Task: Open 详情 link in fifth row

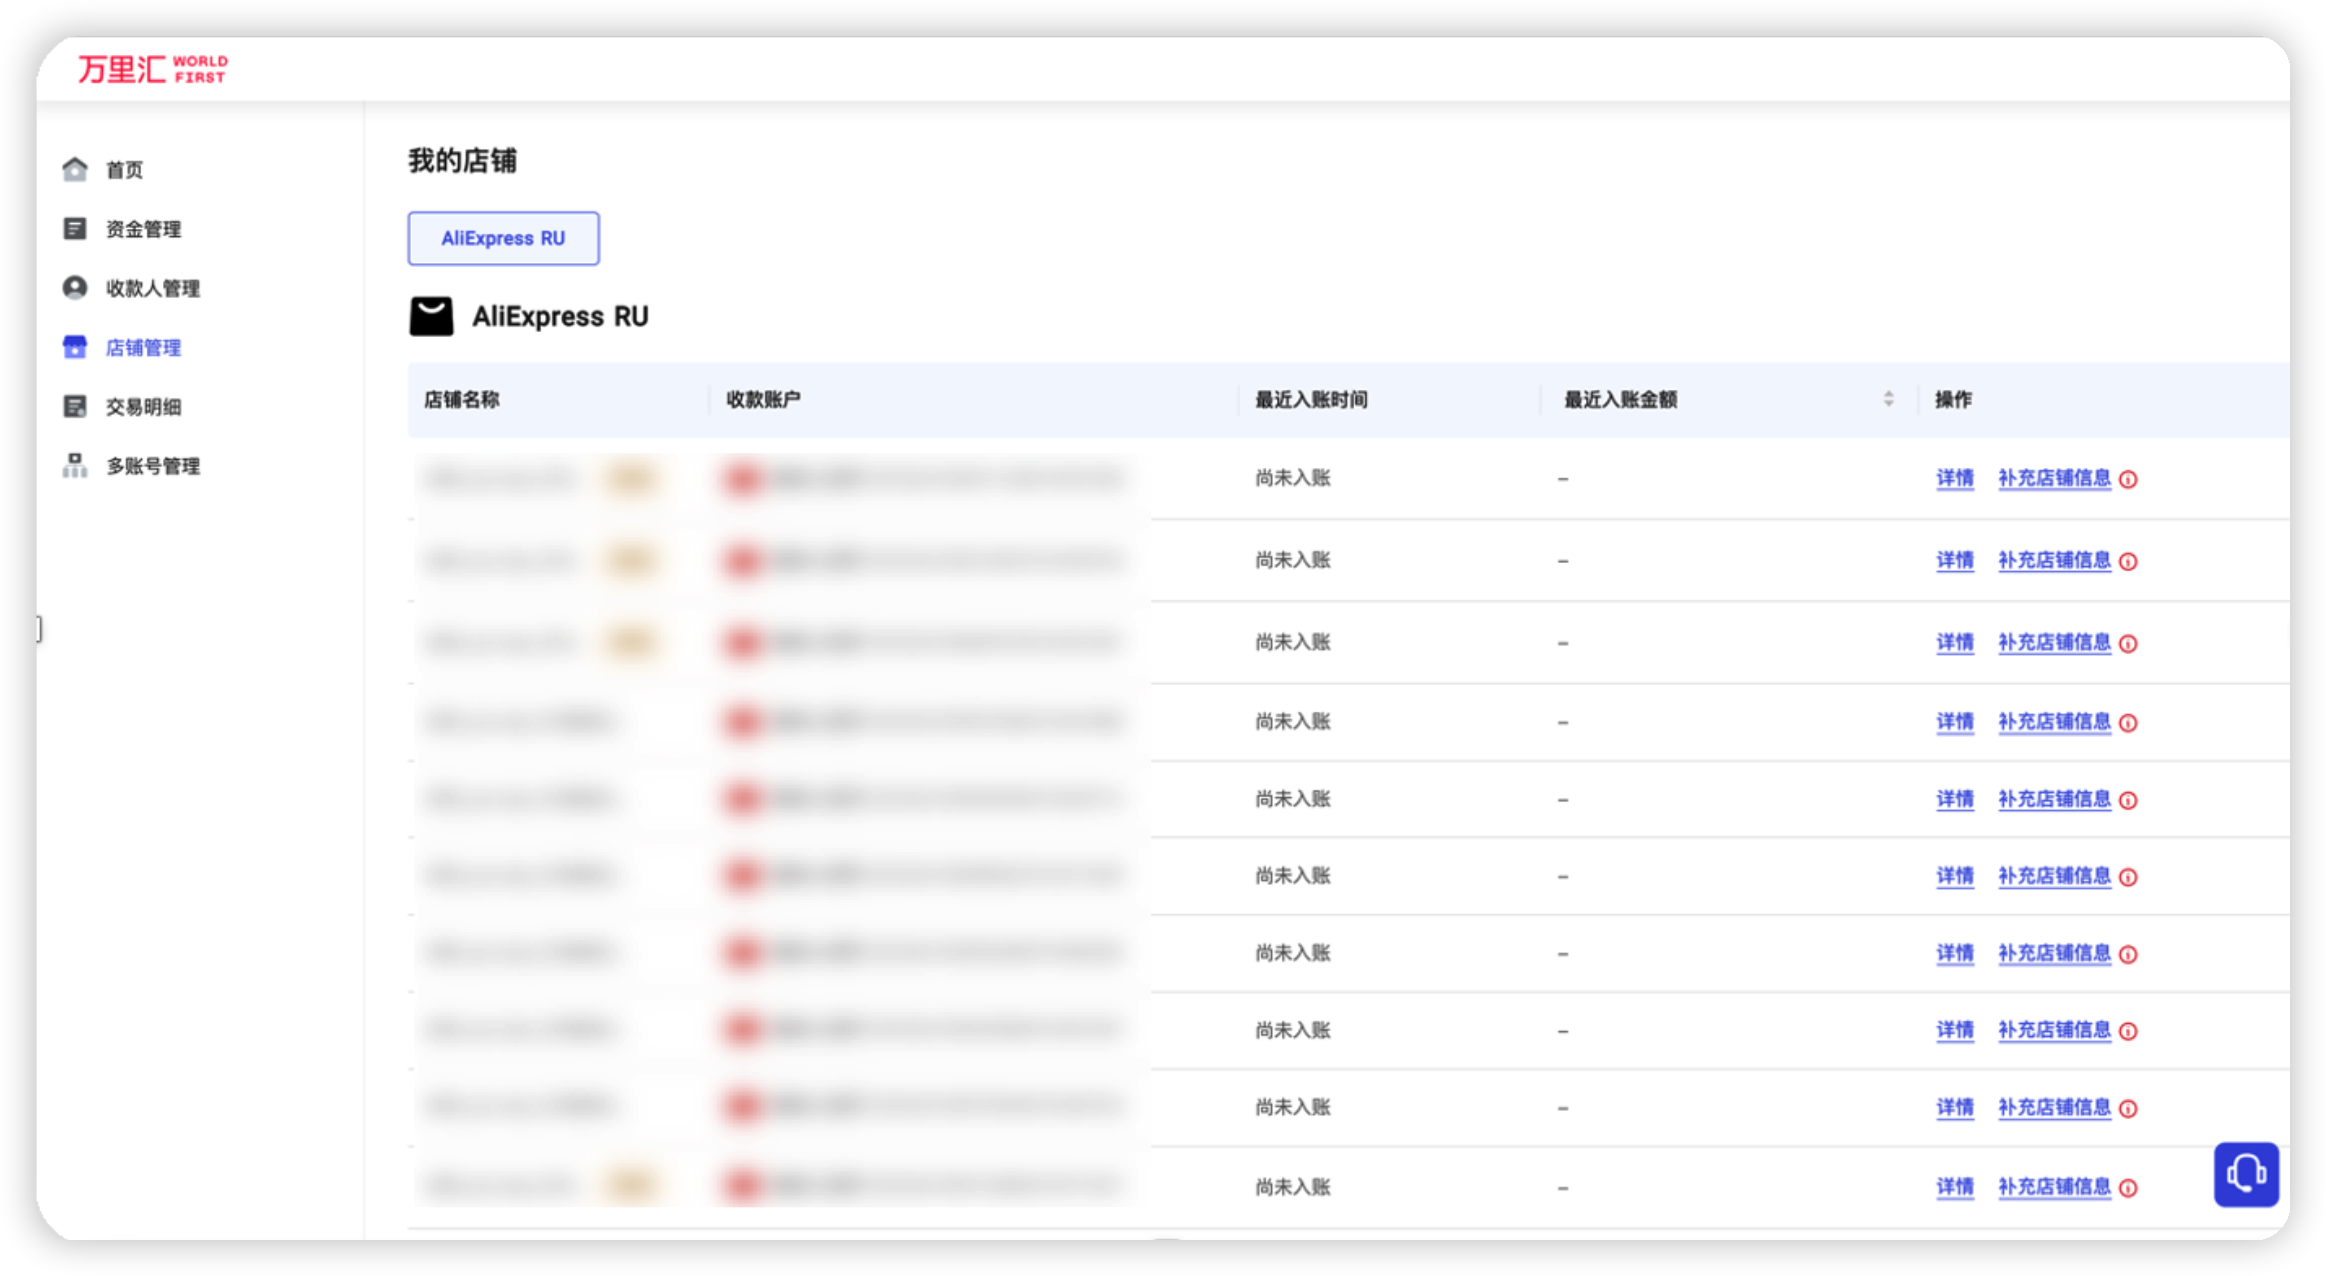Action: (1954, 799)
